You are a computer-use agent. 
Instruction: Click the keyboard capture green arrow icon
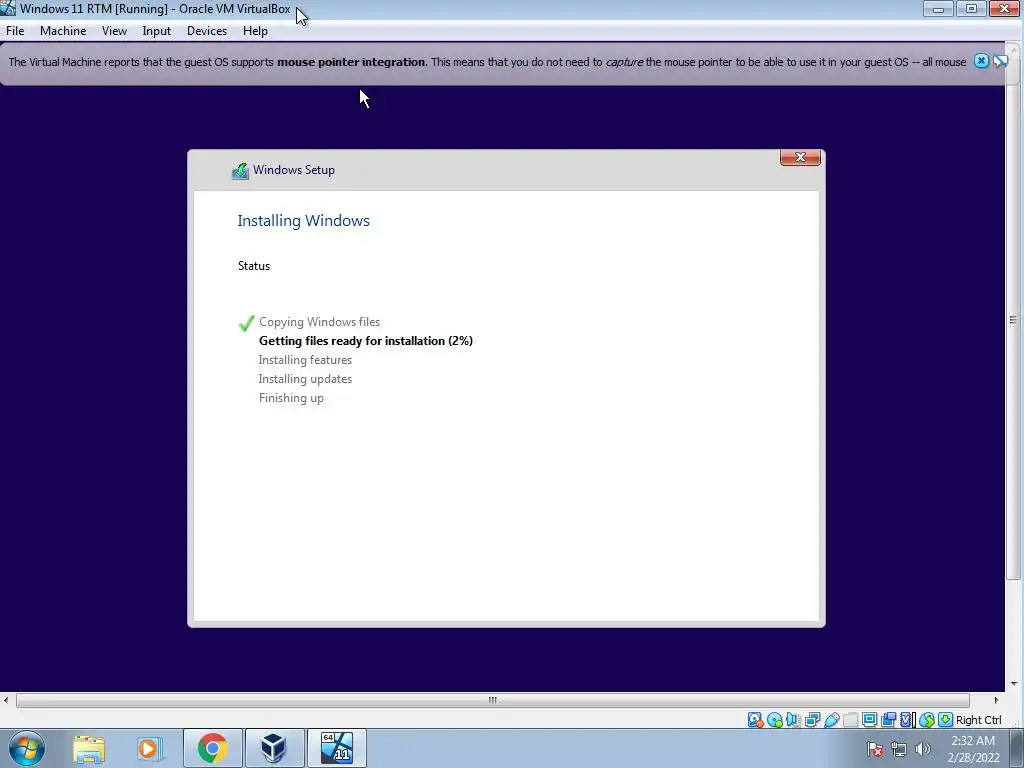click(945, 720)
